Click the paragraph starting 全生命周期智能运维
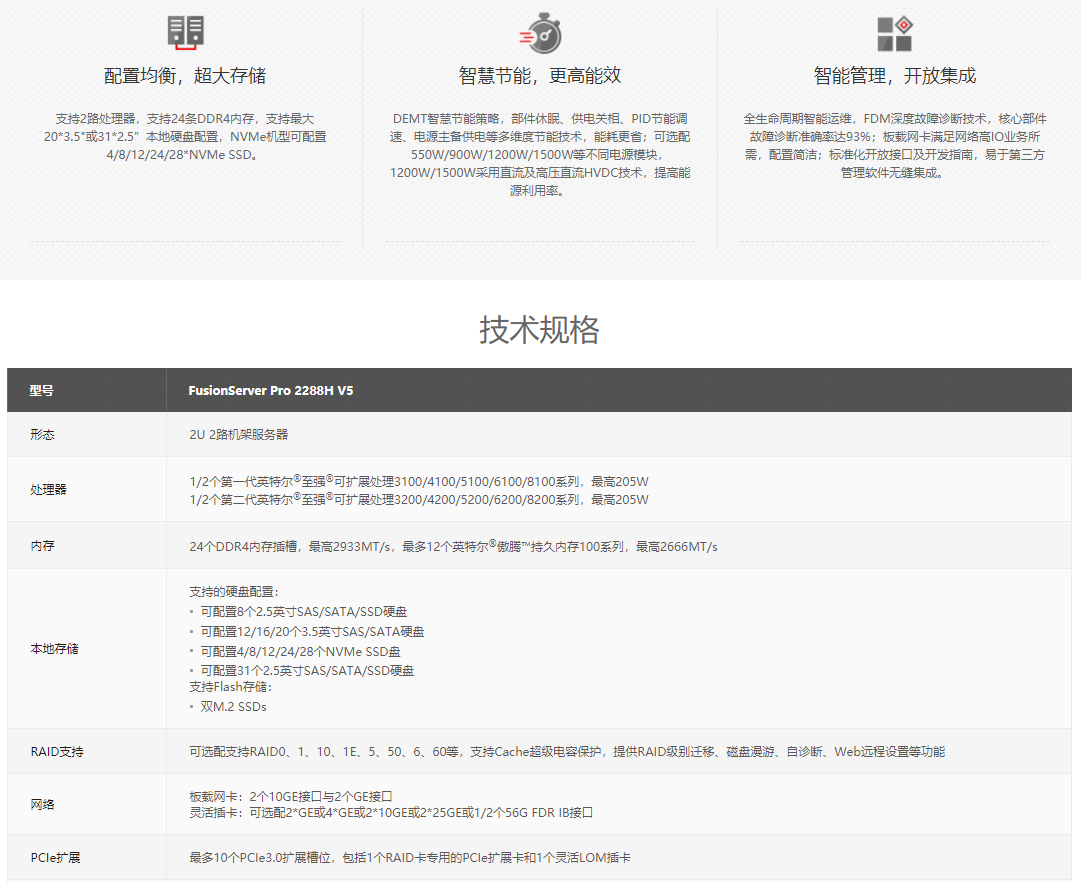Screen dimensions: 1081x882 [895, 146]
